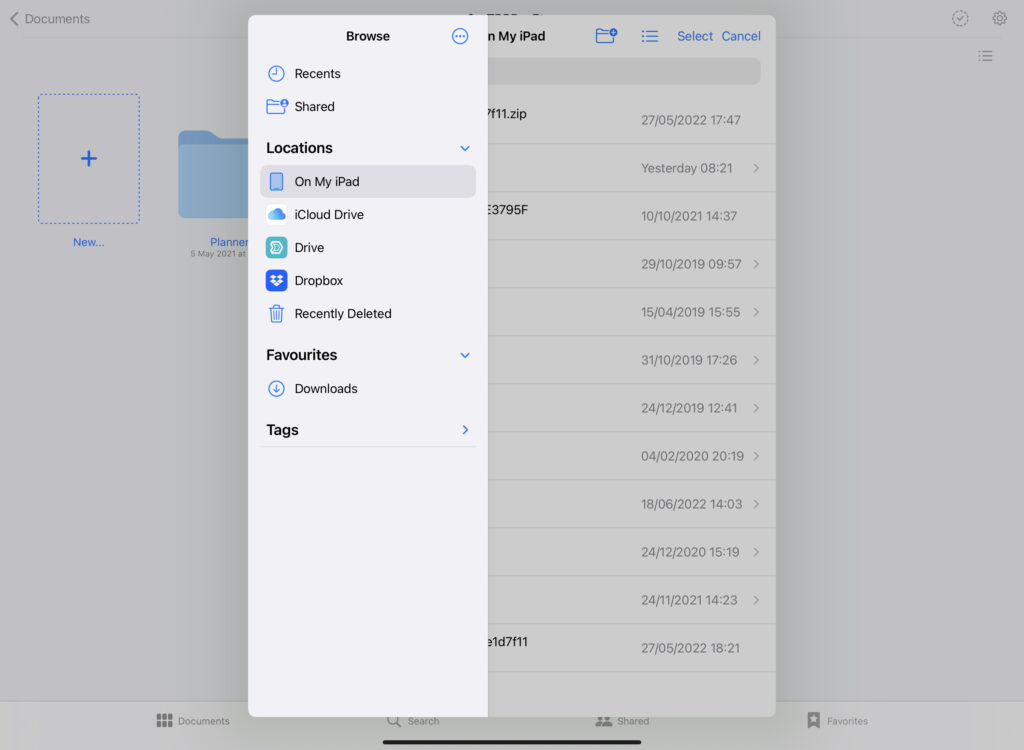Switch the file picker list view icon
Image resolution: width=1024 pixels, height=750 pixels.
point(650,36)
